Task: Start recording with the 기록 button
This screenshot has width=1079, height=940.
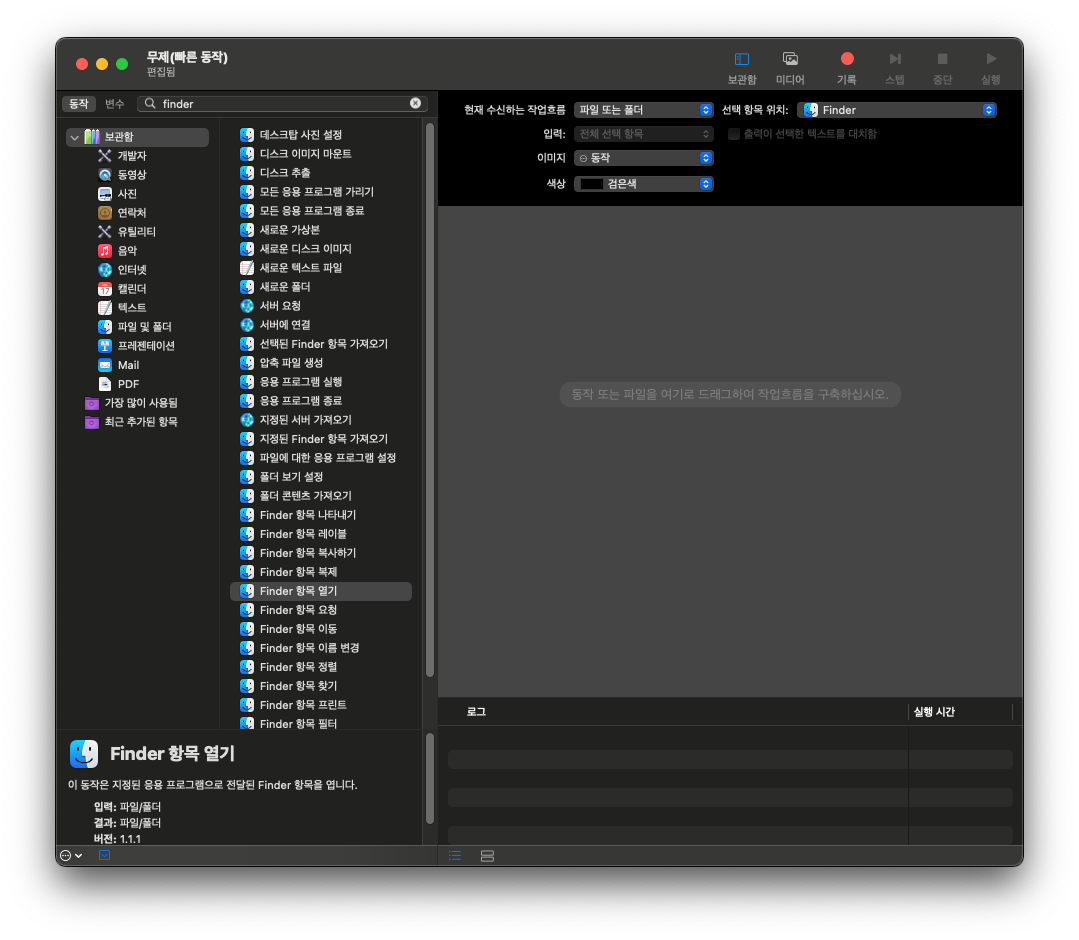Action: pyautogui.click(x=846, y=68)
